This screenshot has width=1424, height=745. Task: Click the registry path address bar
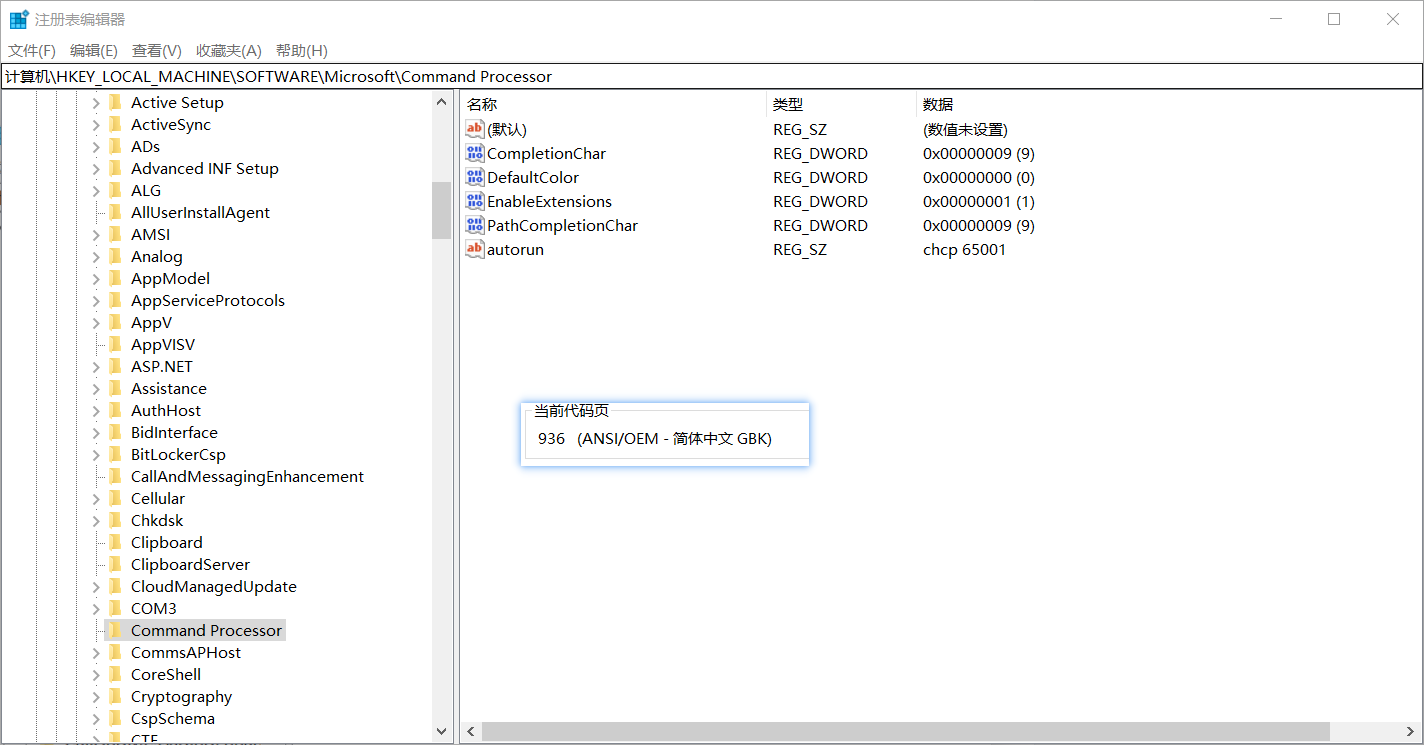700,76
